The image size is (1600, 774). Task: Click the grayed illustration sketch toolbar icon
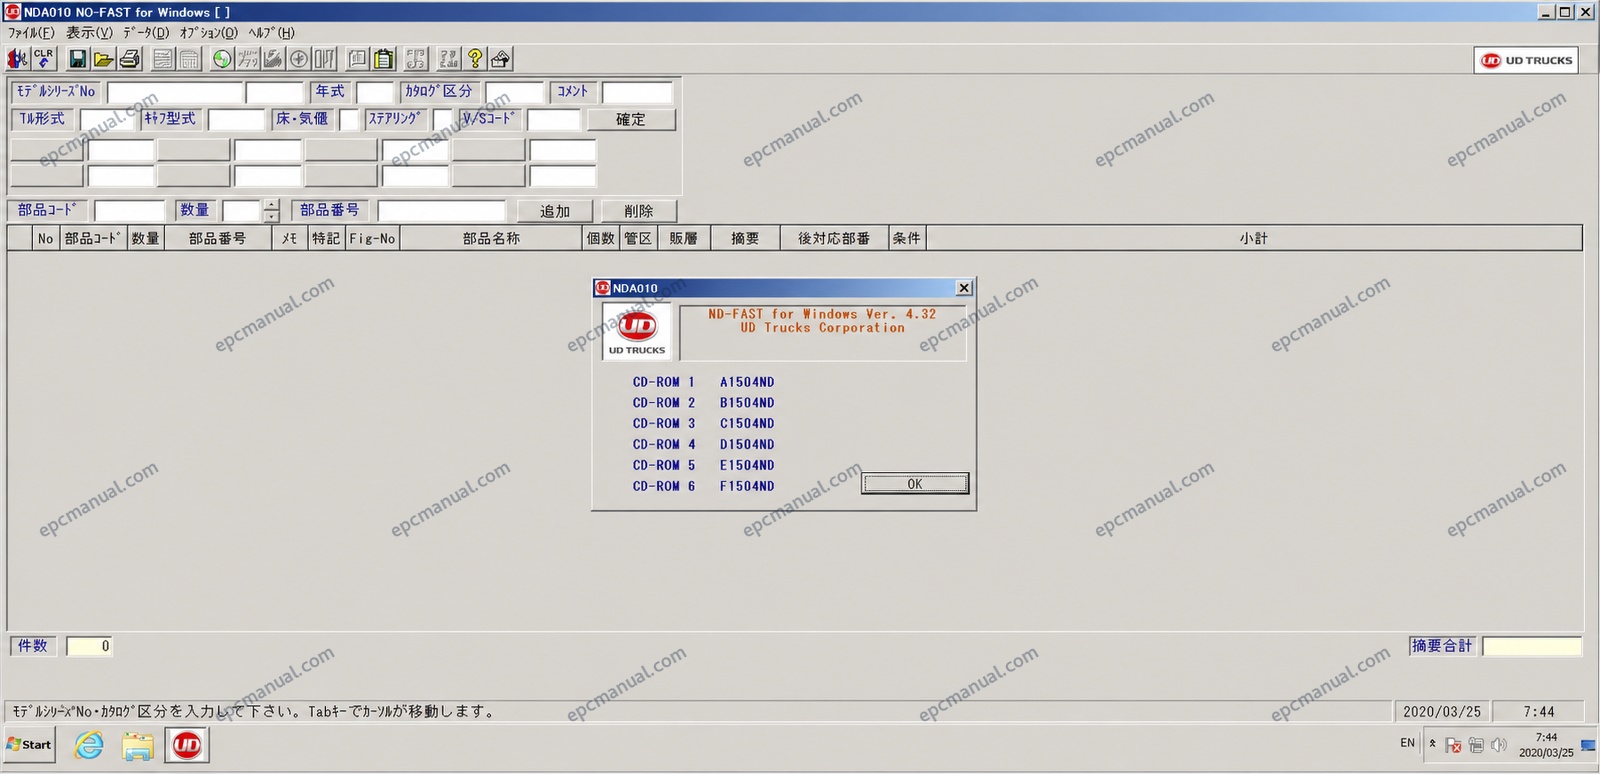click(273, 59)
